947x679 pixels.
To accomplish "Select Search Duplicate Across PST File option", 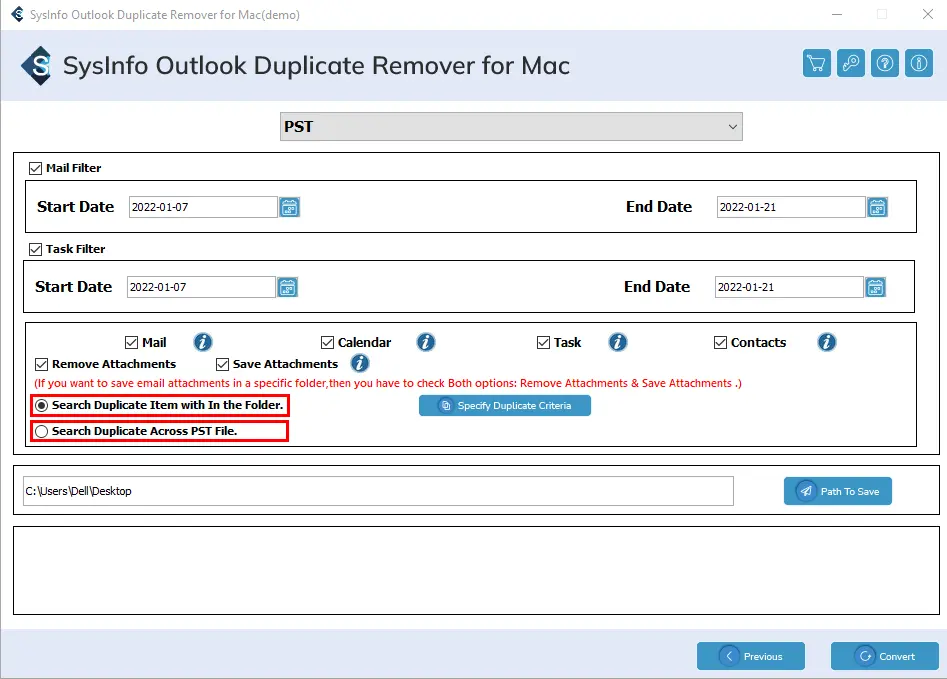I will (41, 431).
